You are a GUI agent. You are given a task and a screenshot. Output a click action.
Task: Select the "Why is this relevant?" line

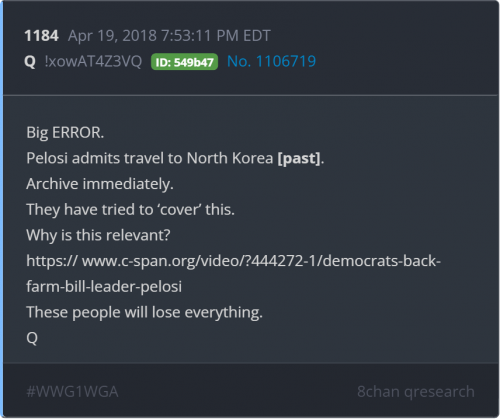[x=98, y=235]
